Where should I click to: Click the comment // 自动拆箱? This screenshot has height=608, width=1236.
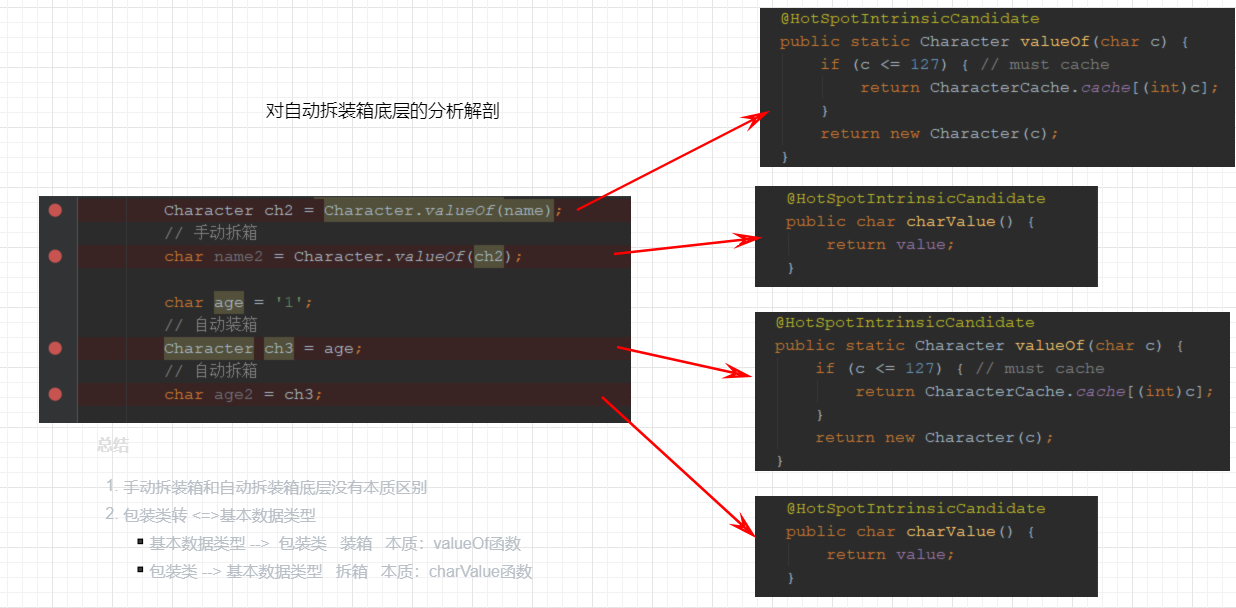pyautogui.click(x=211, y=371)
